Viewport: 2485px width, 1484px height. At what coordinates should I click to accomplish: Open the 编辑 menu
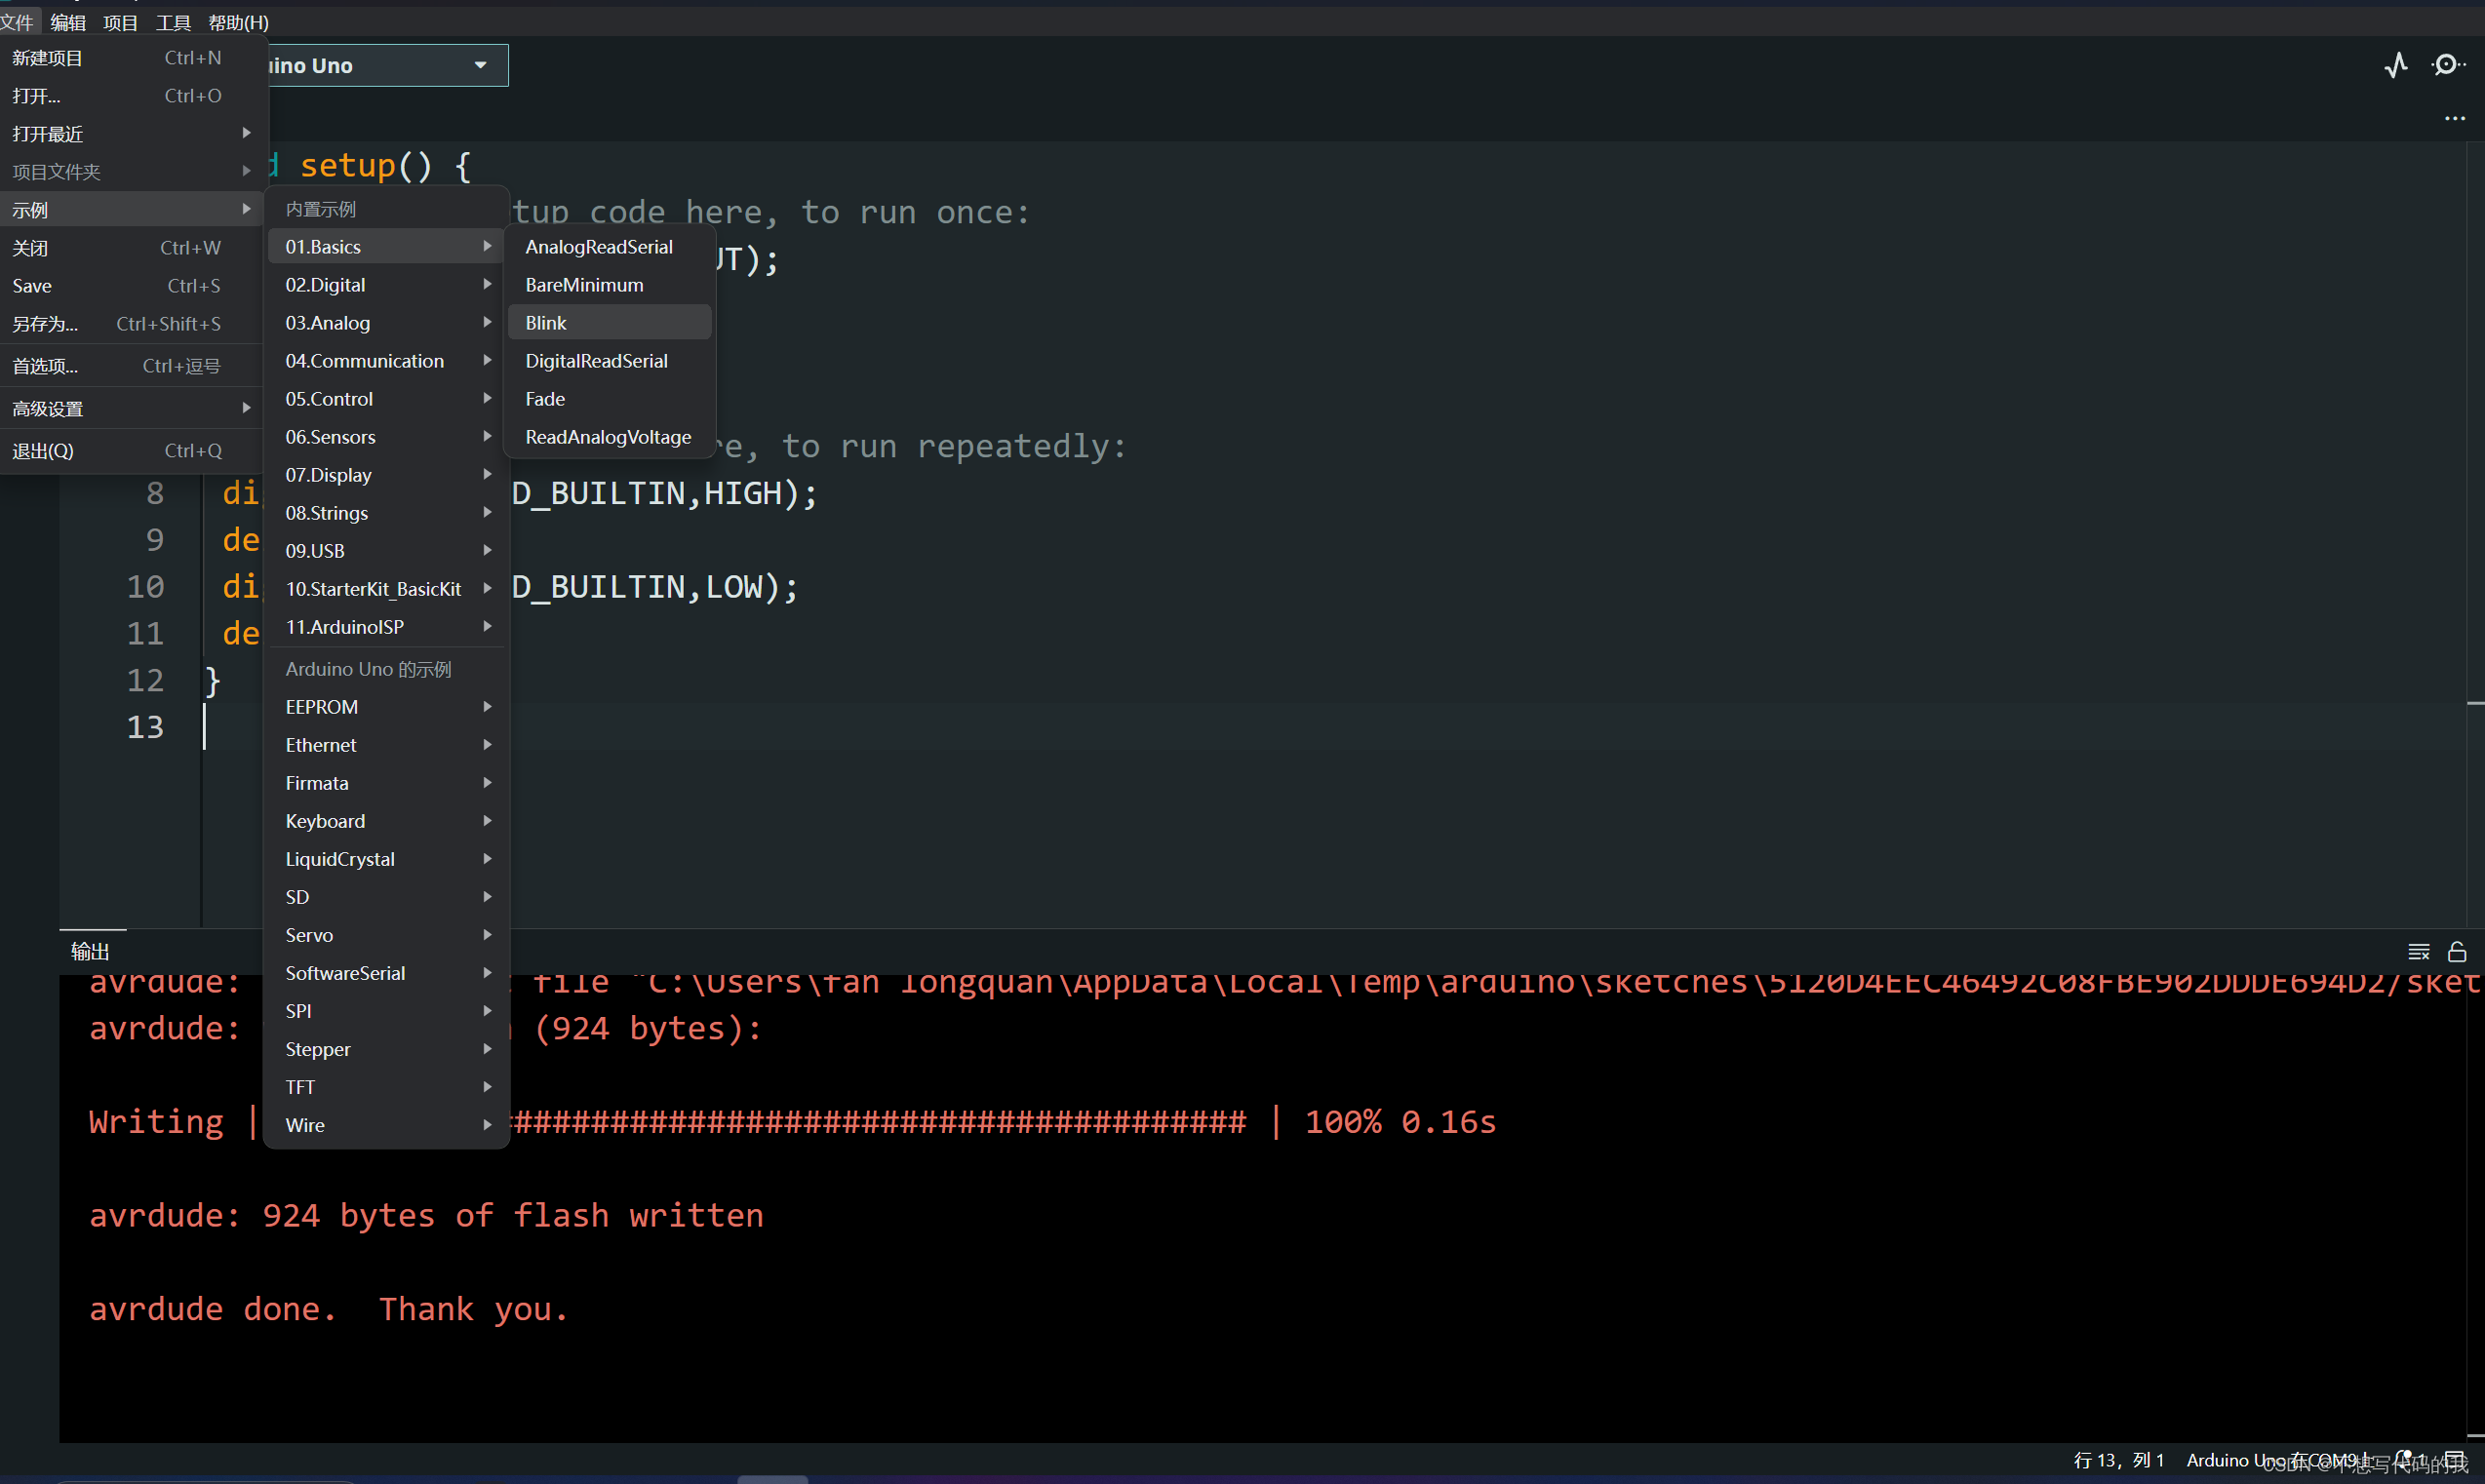[x=68, y=22]
